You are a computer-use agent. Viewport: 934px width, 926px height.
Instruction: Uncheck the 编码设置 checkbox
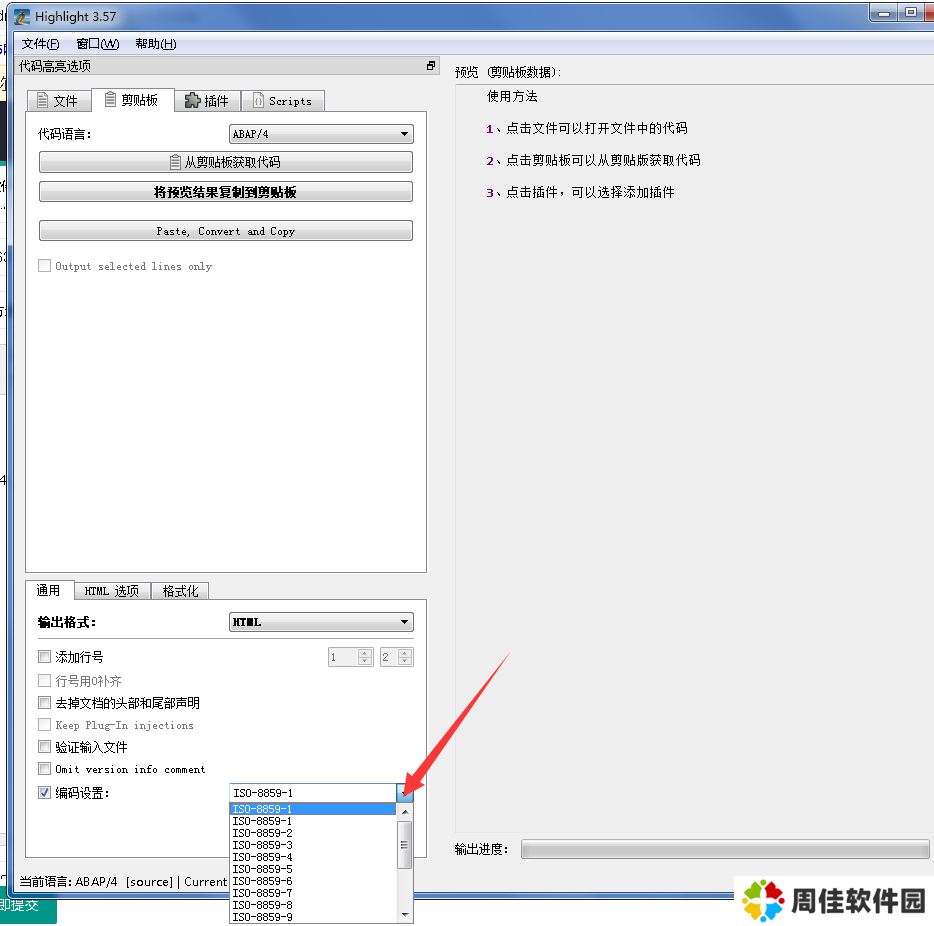(x=44, y=793)
